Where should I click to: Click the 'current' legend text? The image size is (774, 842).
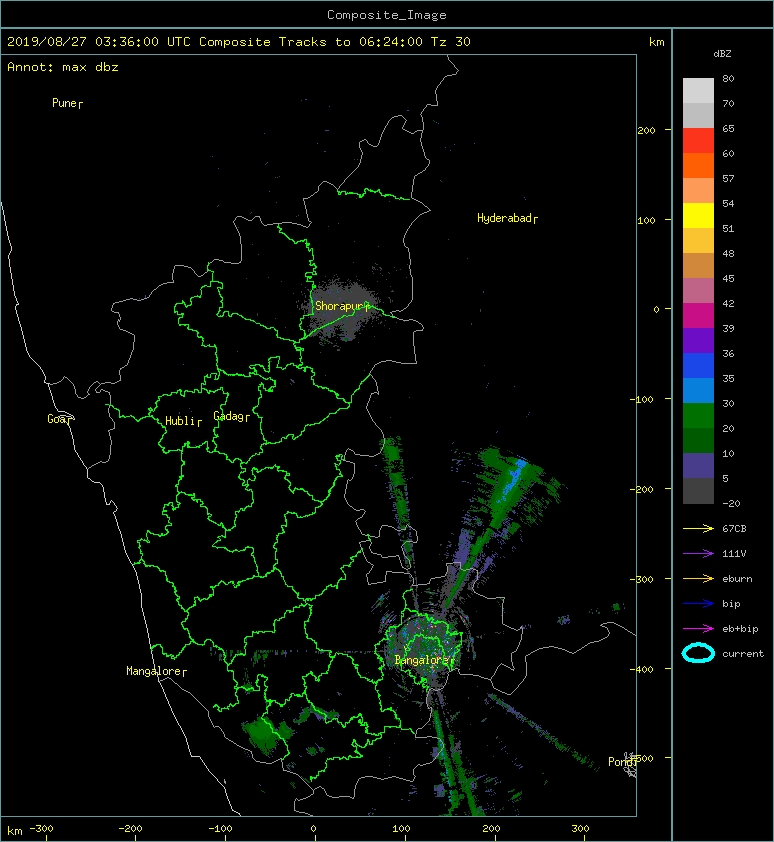click(743, 654)
